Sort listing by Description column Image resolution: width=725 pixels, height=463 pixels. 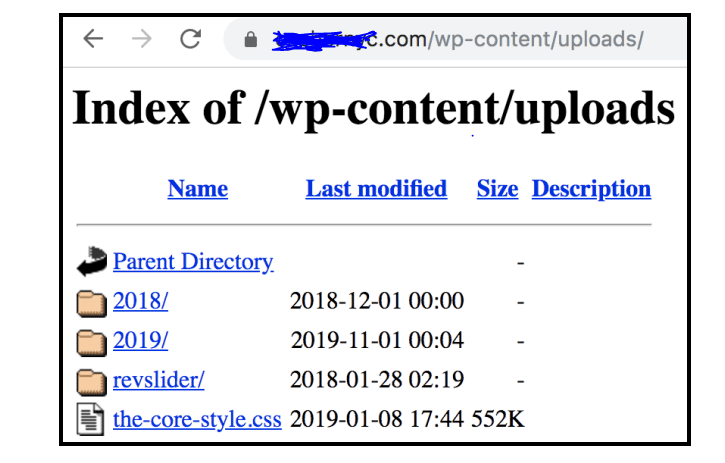[591, 190]
